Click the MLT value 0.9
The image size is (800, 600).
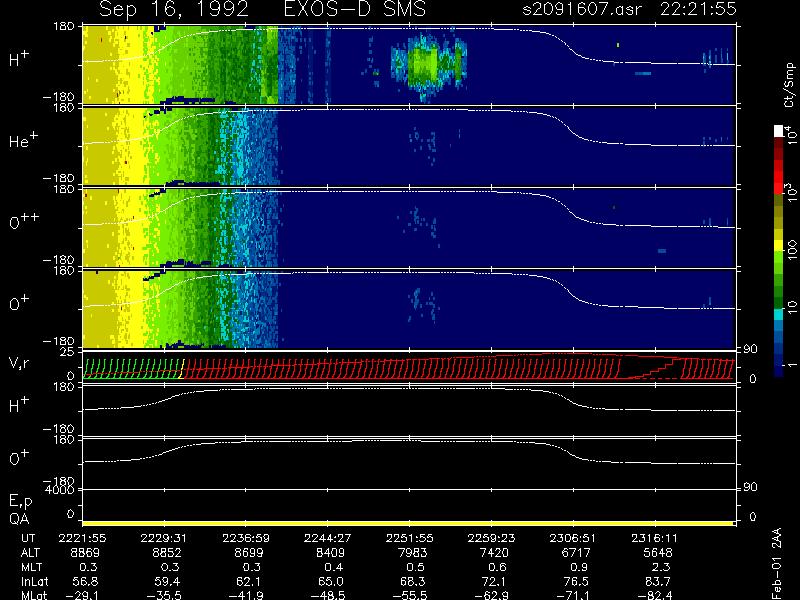click(x=579, y=567)
